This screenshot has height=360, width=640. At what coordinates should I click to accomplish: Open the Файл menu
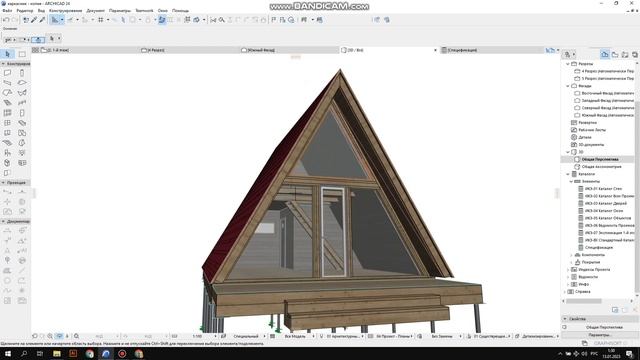click(x=7, y=11)
